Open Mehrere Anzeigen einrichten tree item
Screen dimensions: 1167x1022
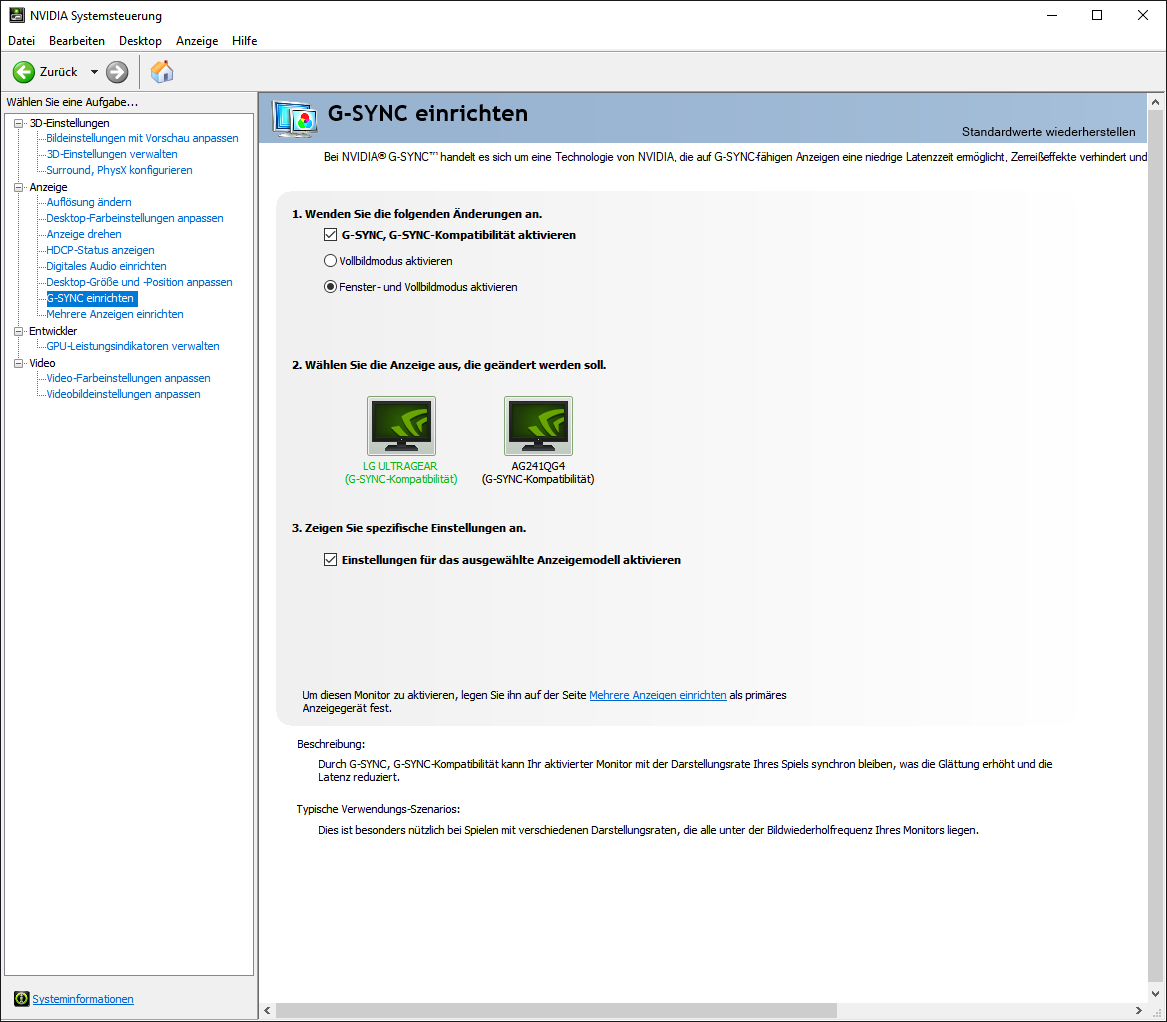pos(115,314)
